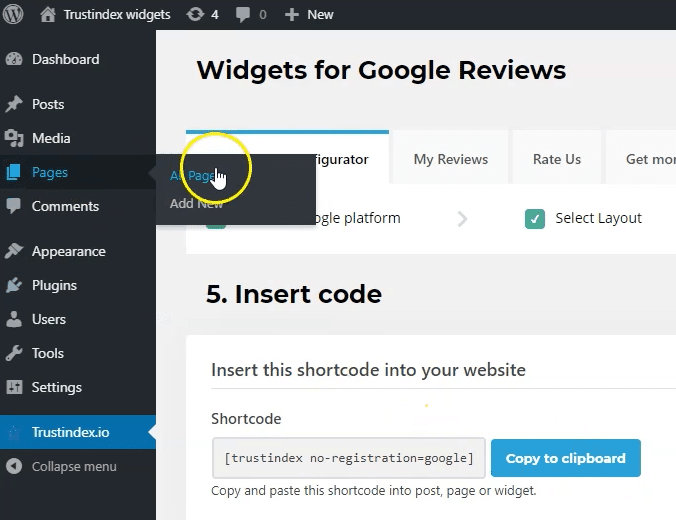Click the Select Layout step checkmark

pos(535,219)
